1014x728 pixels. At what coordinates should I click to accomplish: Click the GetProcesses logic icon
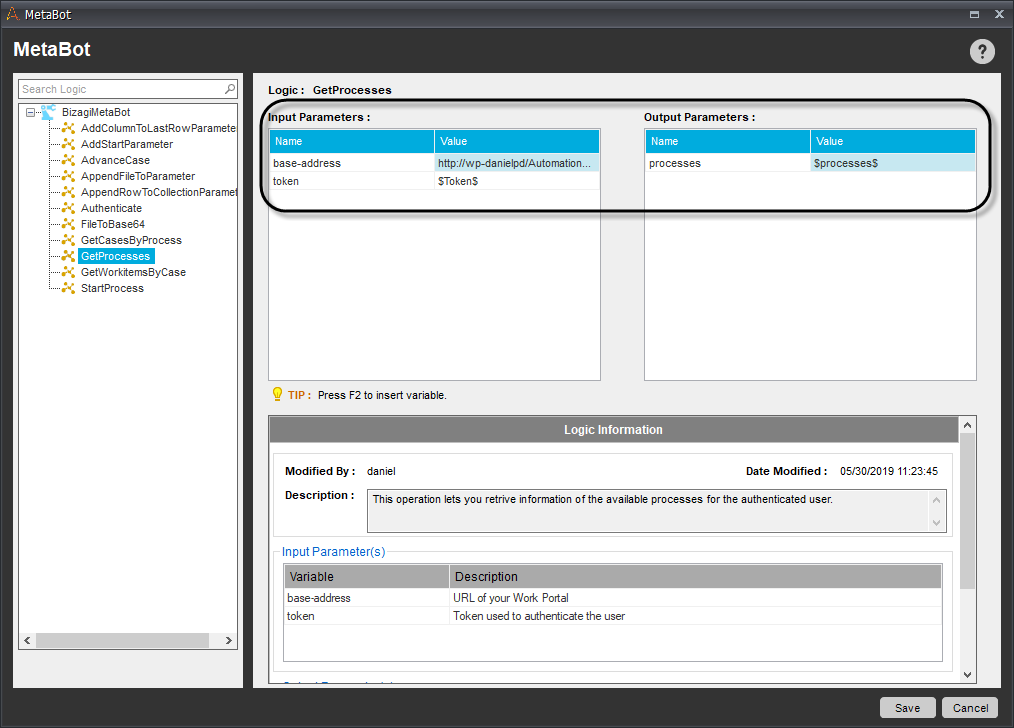(69, 256)
